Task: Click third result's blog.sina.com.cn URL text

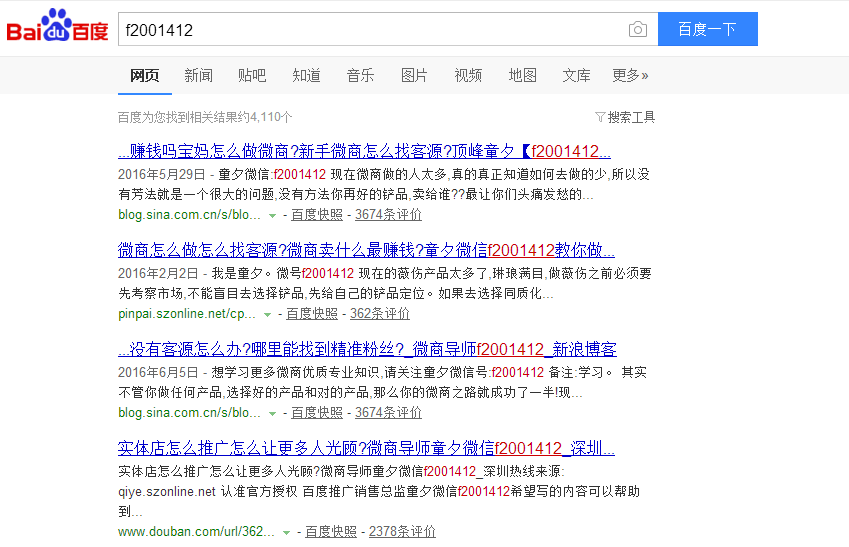Action: [189, 413]
